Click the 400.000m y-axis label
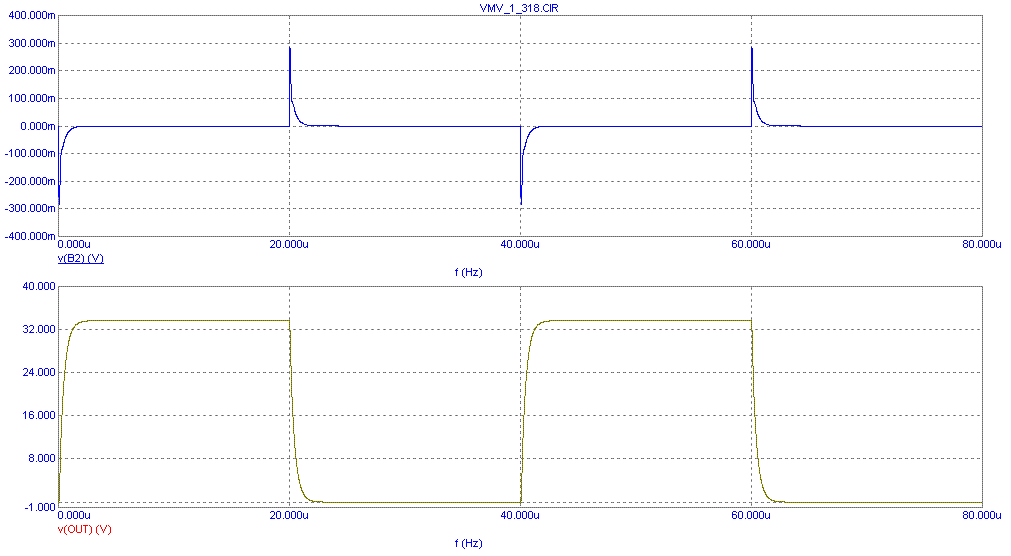Viewport: 1011px width, 556px height. pos(32,15)
